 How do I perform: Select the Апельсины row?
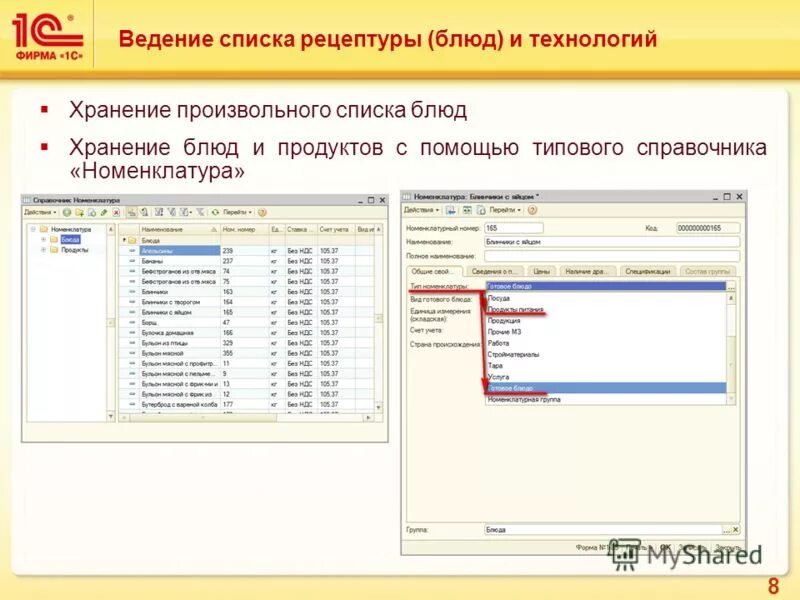(247, 251)
